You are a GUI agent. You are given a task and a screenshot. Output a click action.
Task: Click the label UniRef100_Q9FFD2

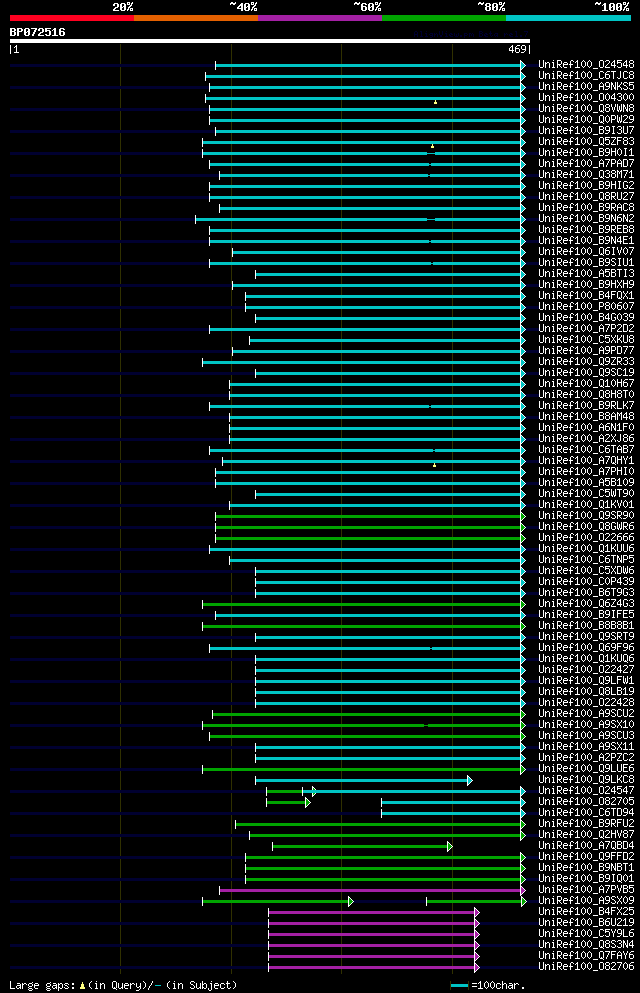(x=586, y=857)
